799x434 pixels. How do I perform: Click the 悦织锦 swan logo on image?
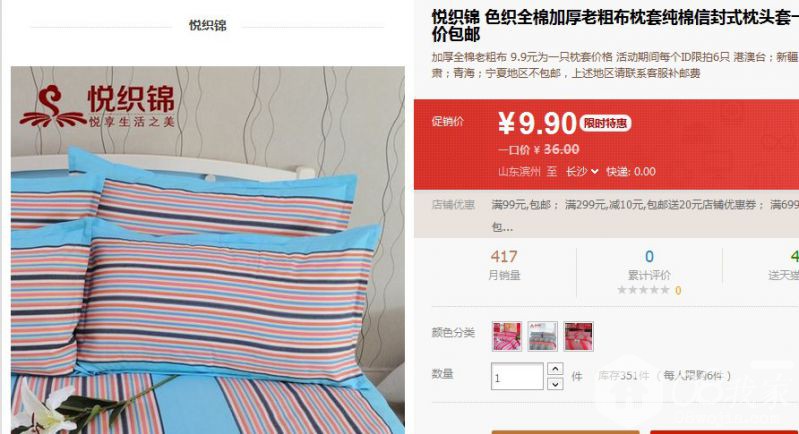pos(52,107)
